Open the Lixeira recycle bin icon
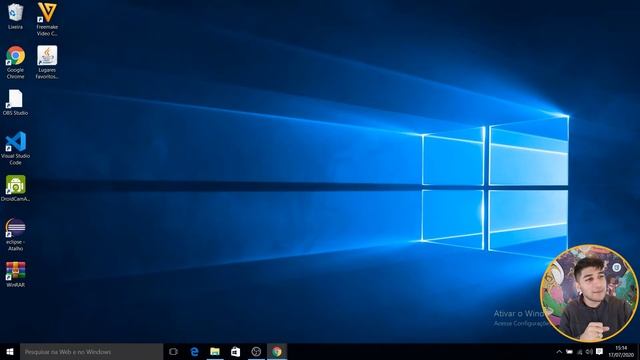The height and width of the screenshot is (360, 640). pyautogui.click(x=15, y=16)
